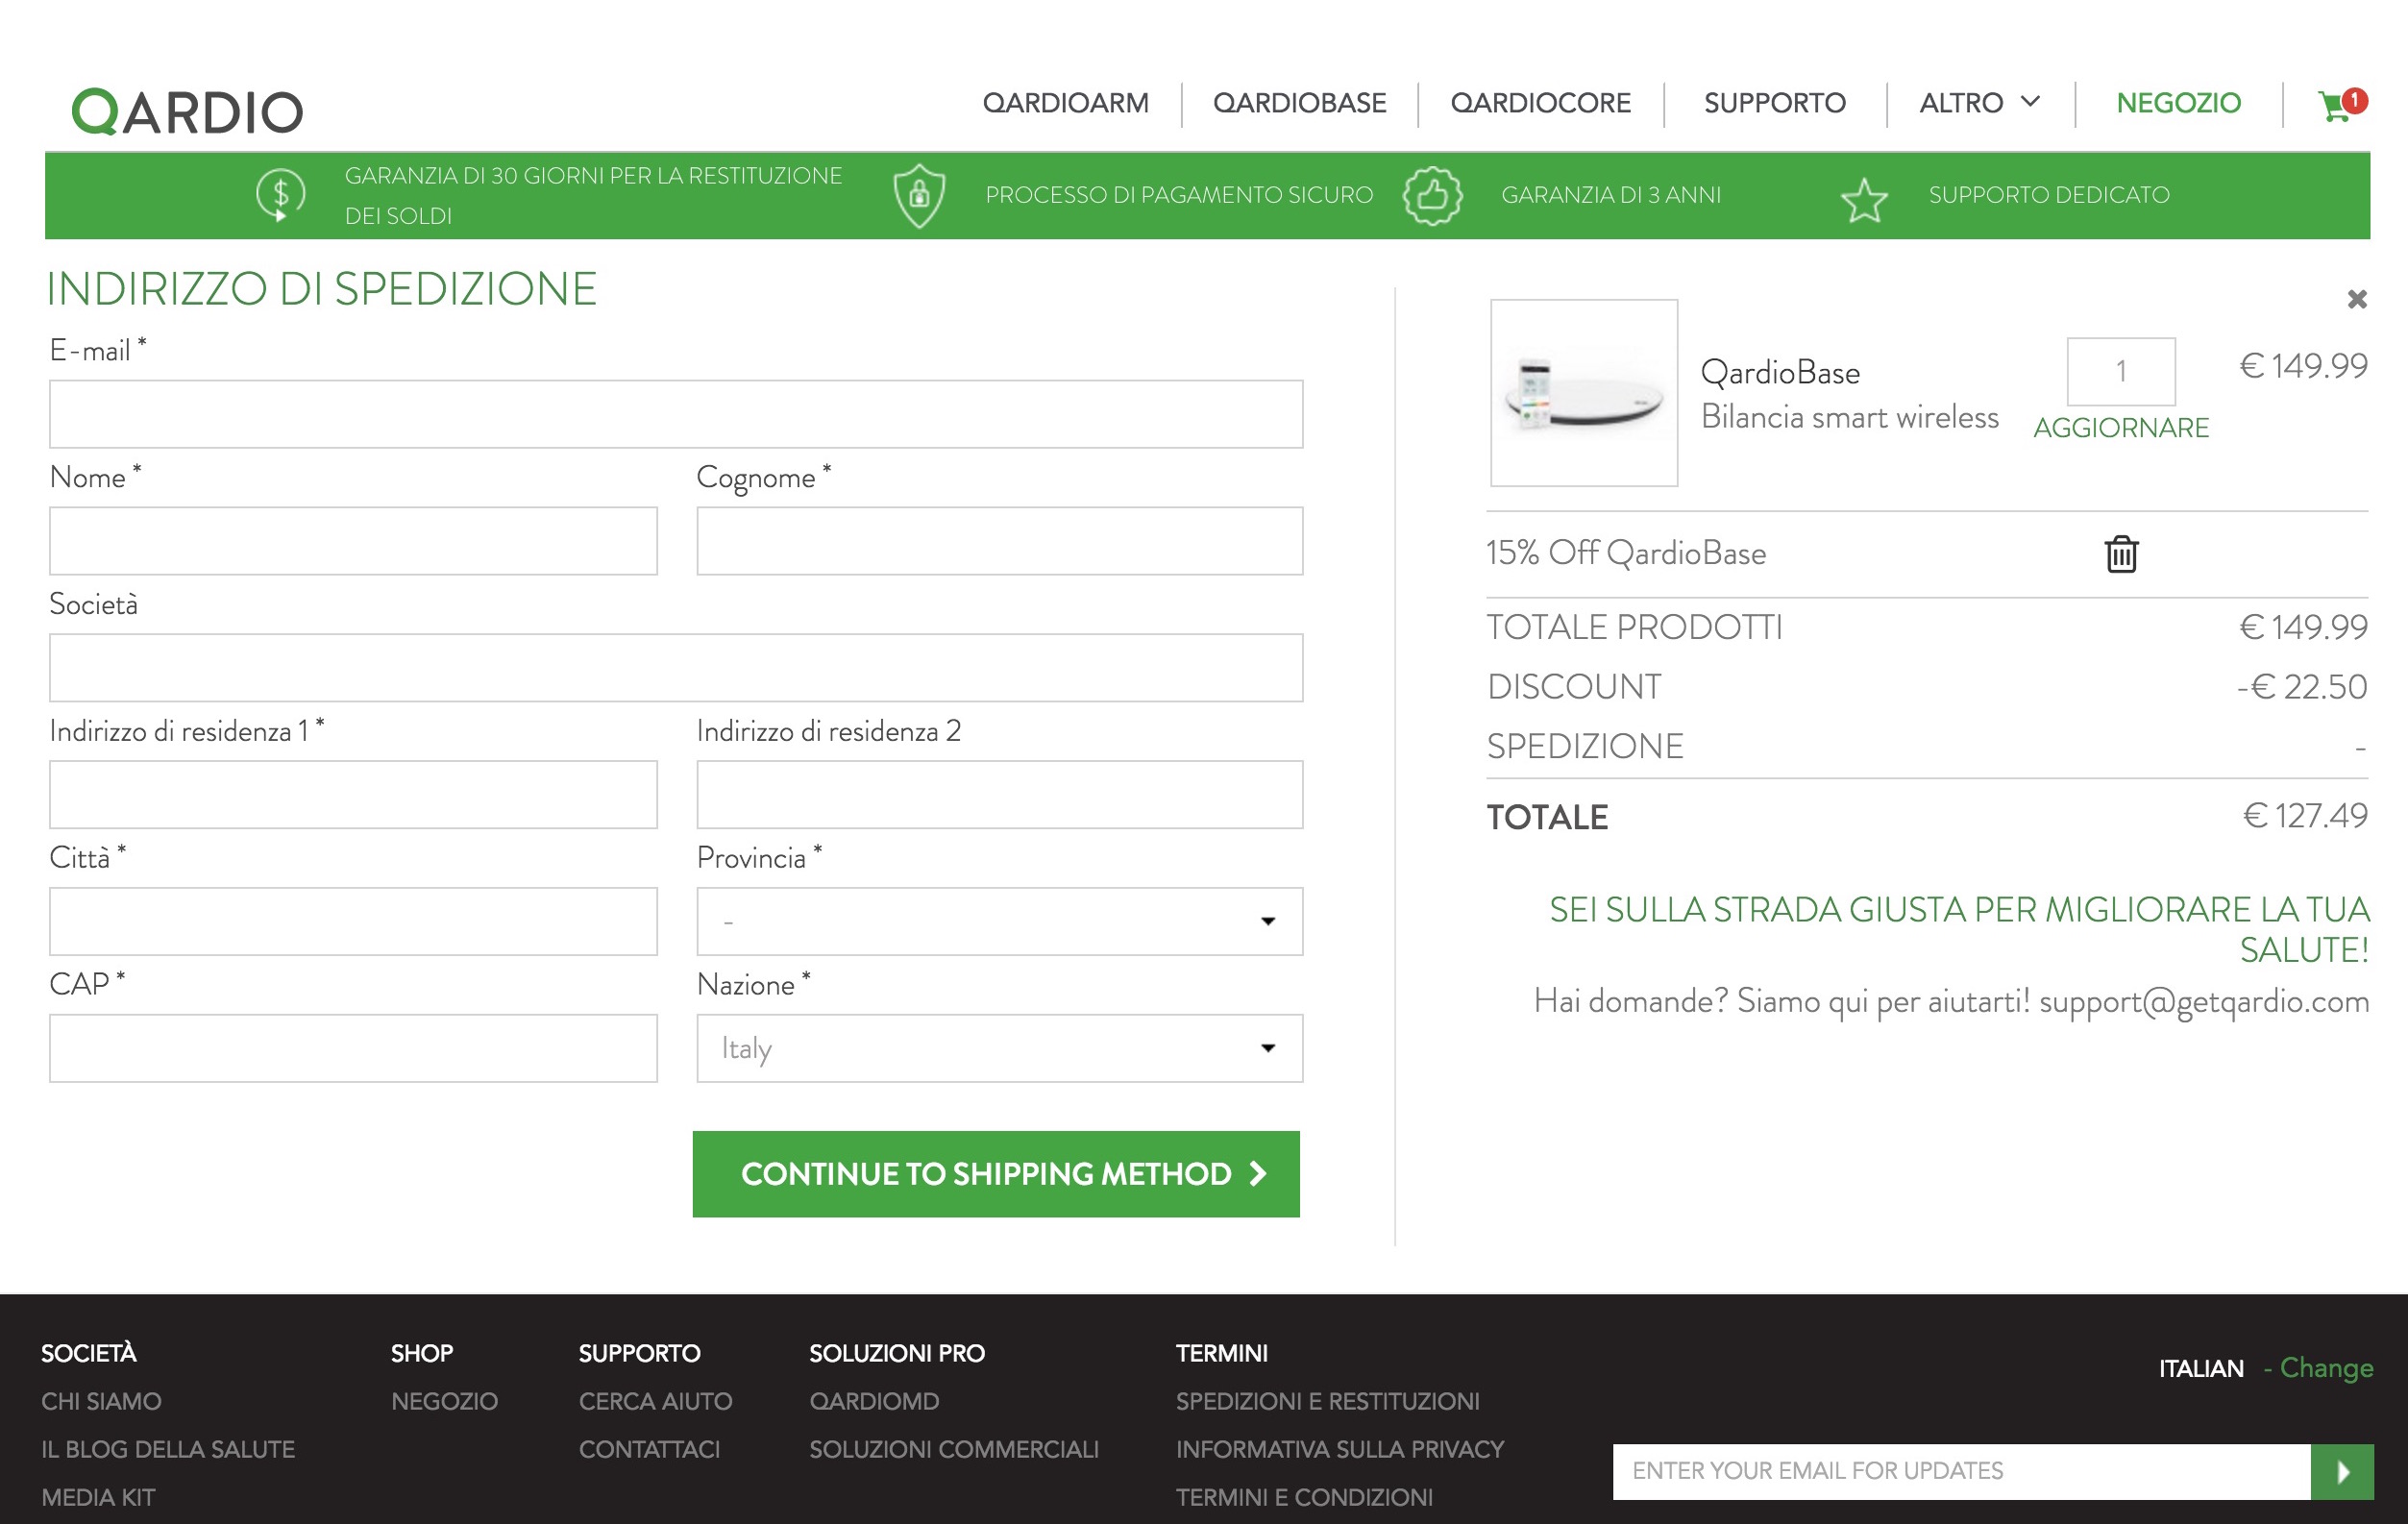Go to QARDIOARM in navigation
This screenshot has width=2408, height=1524.
coord(1065,103)
